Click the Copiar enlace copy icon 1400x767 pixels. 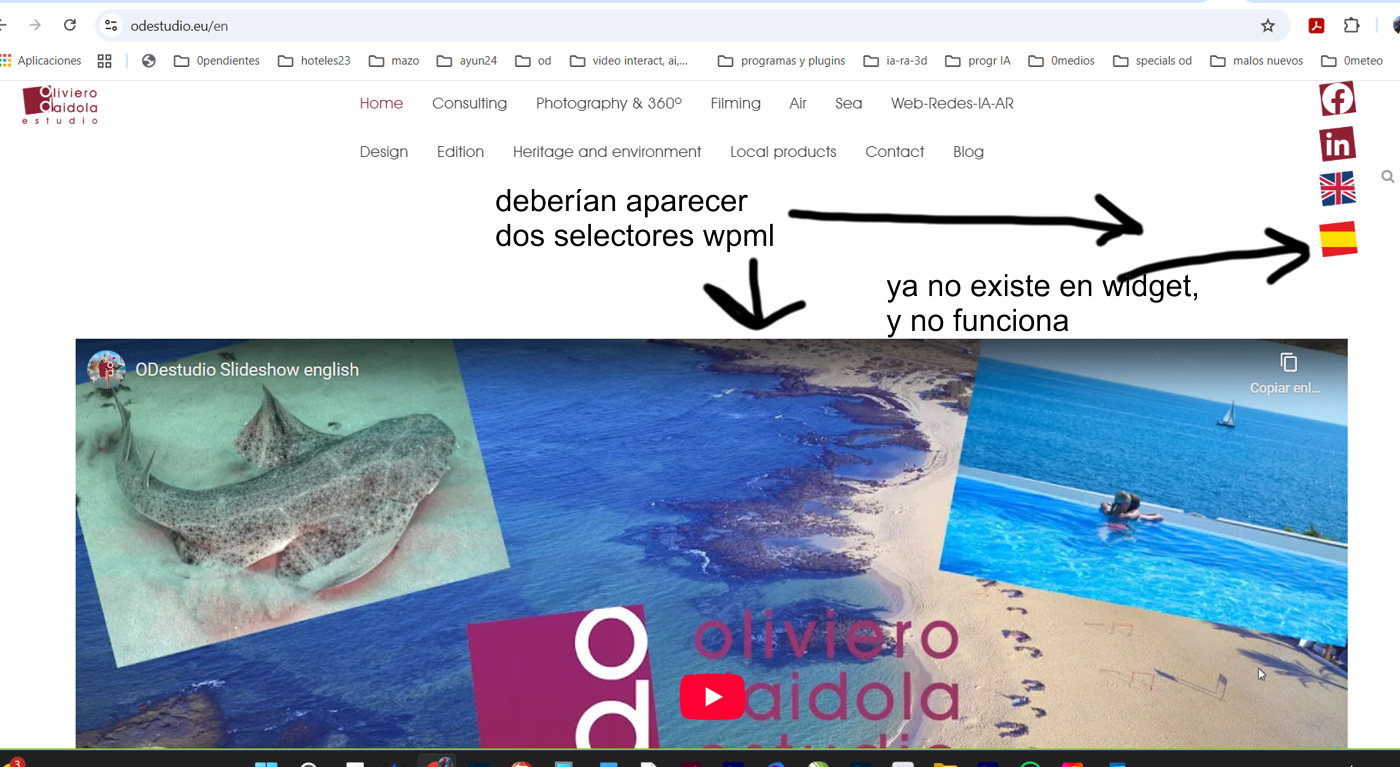pos(1288,362)
